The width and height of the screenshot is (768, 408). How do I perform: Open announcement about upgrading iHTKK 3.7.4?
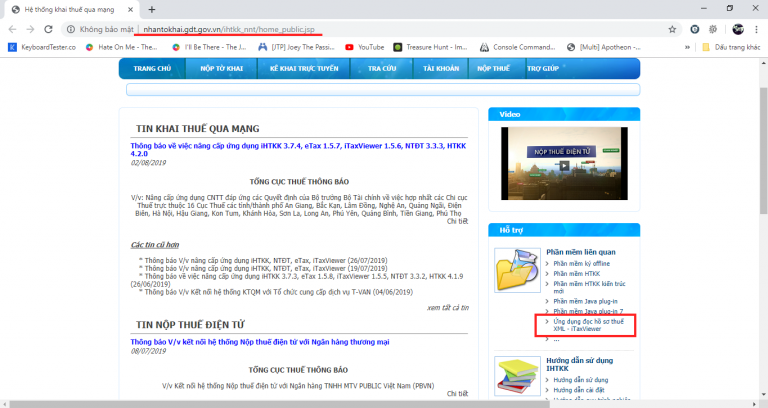(298, 149)
